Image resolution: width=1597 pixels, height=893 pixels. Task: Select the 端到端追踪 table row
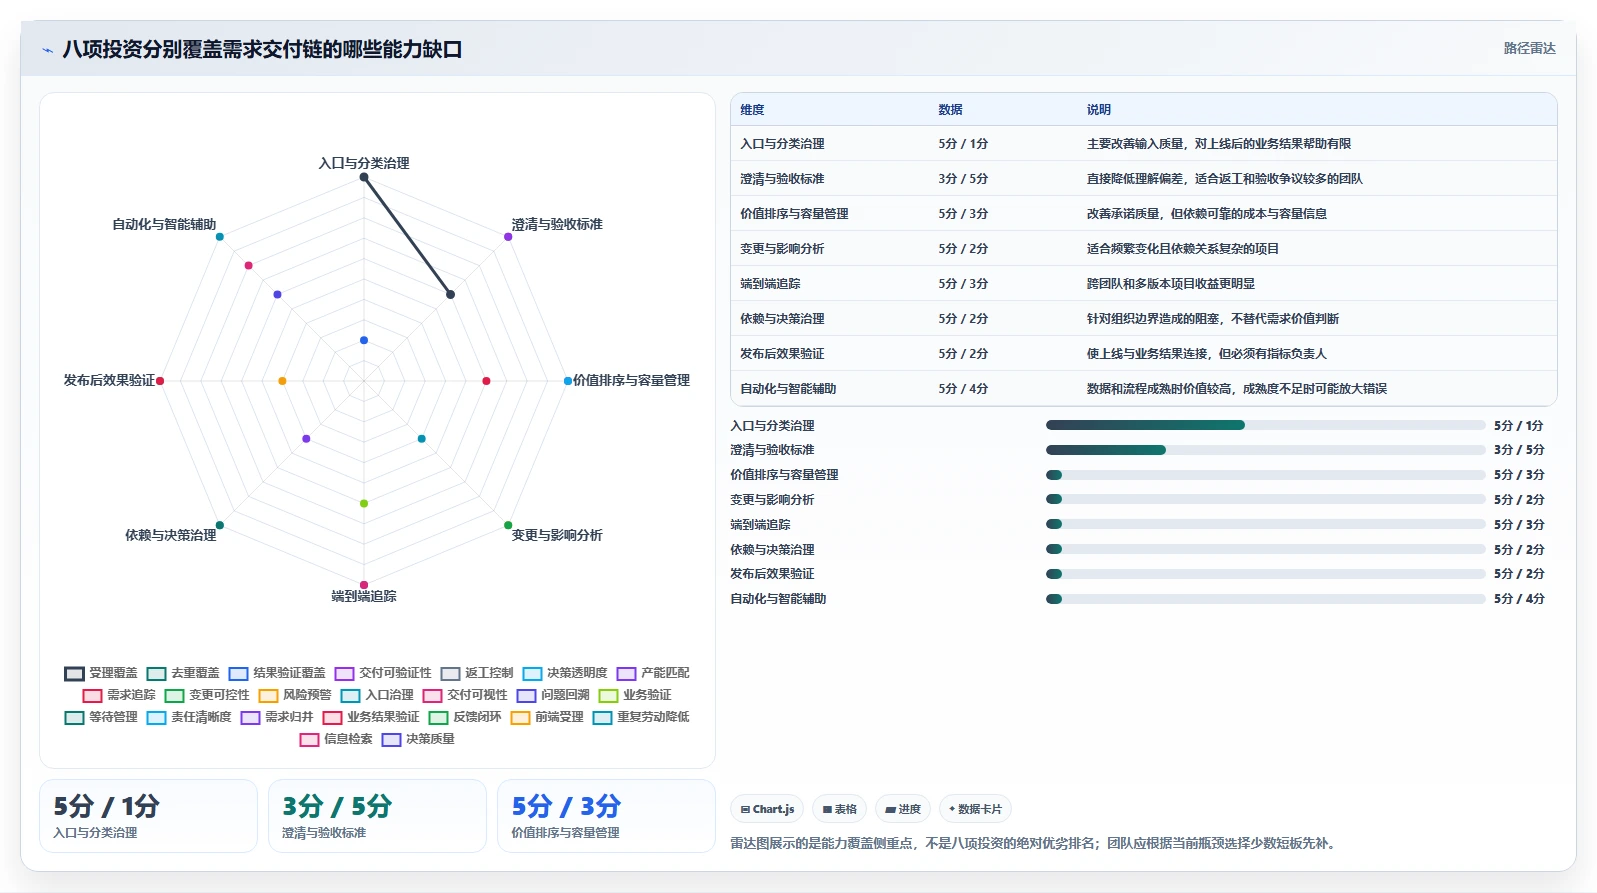1143,284
